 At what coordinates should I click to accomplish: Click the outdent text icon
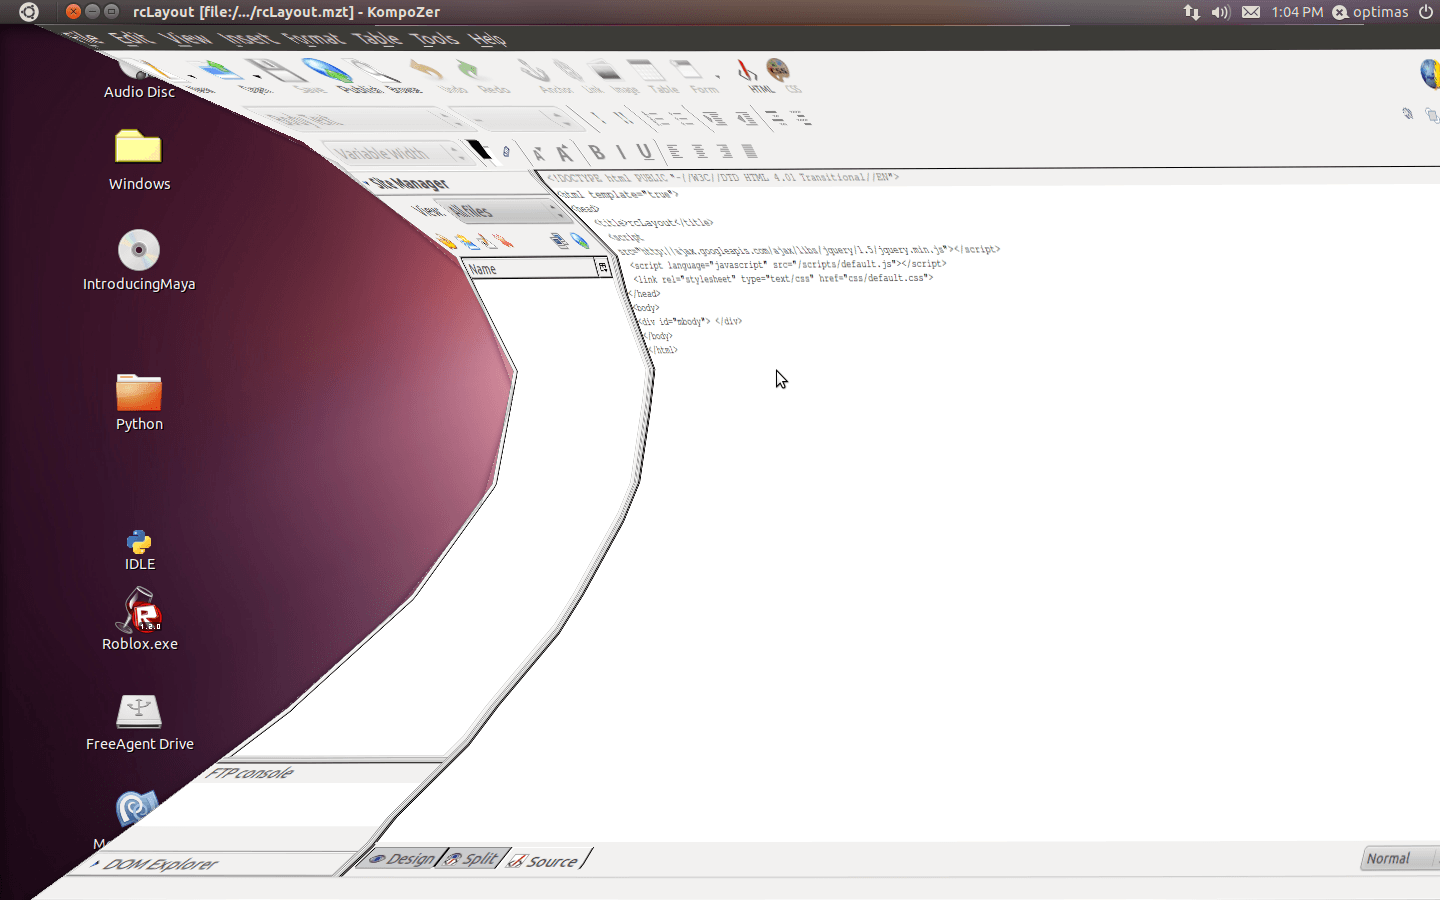[x=715, y=118]
